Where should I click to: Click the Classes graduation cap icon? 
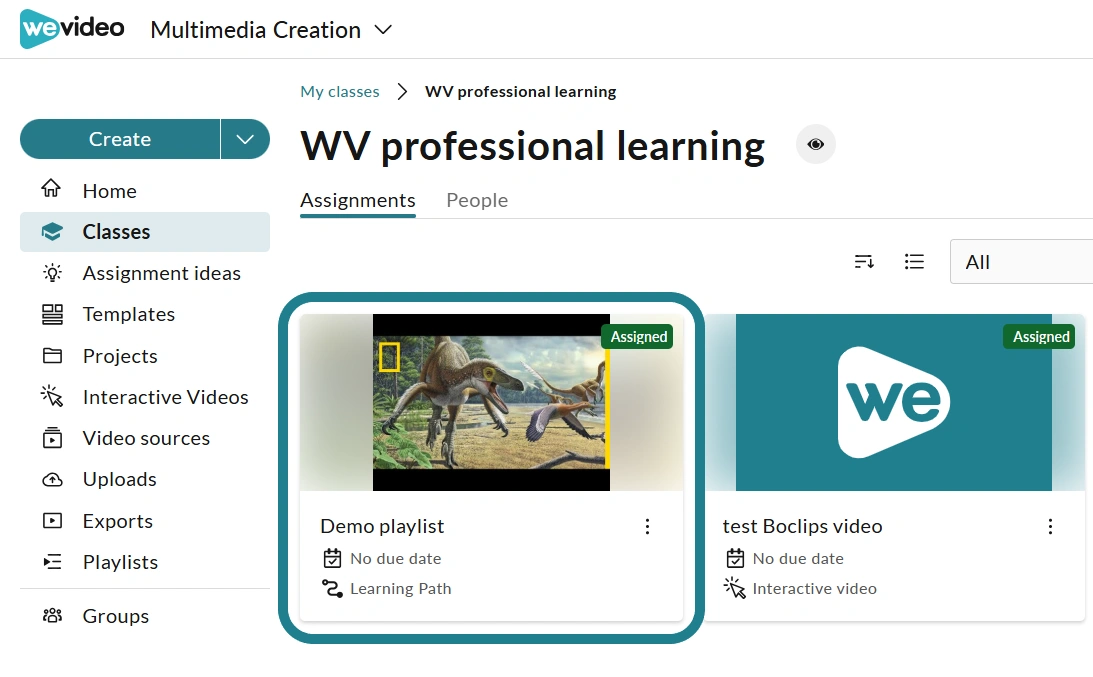click(52, 231)
